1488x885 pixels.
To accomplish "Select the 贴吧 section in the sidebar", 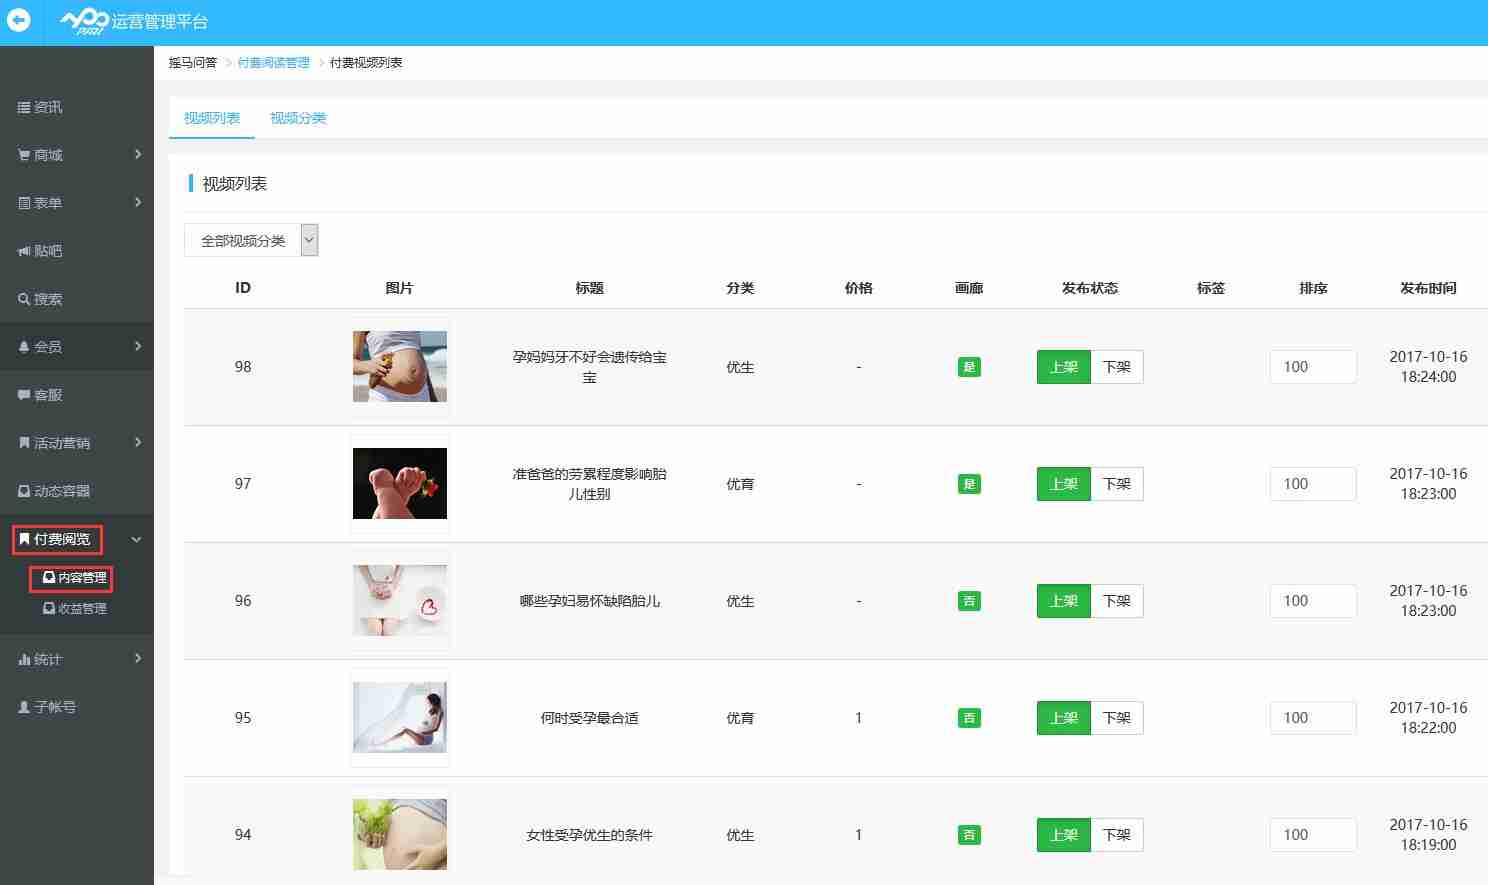I will click(46, 250).
